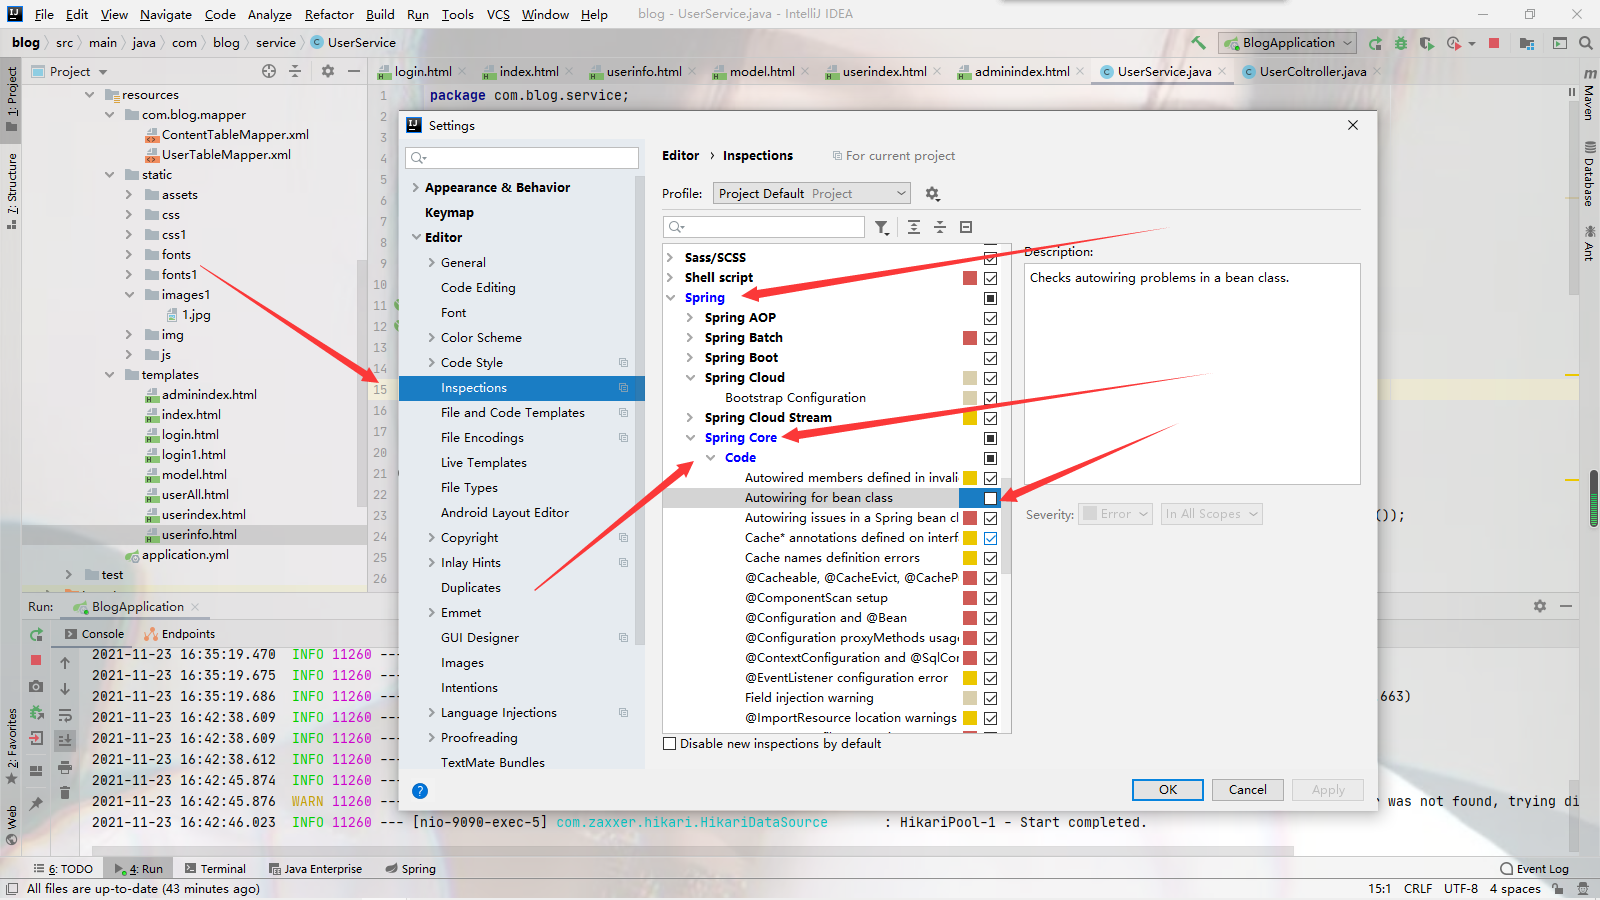The image size is (1600, 900).
Task: Click the Spring Cloud Stream severity swatch
Action: click(970, 418)
